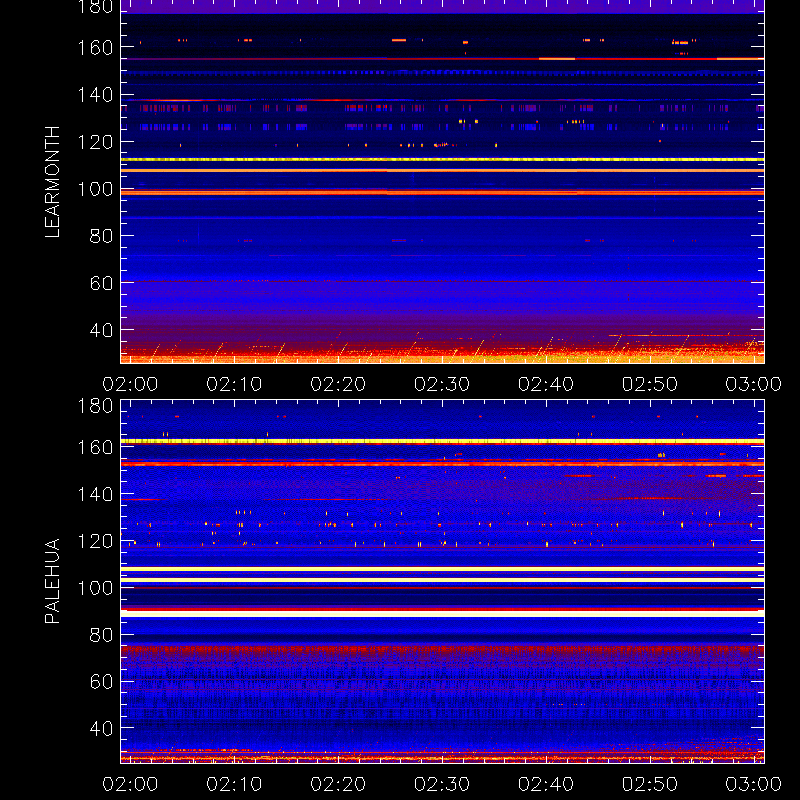Pick the 80 frequency label on the Learmonth axis
The width and height of the screenshot is (800, 800).
click(x=101, y=236)
